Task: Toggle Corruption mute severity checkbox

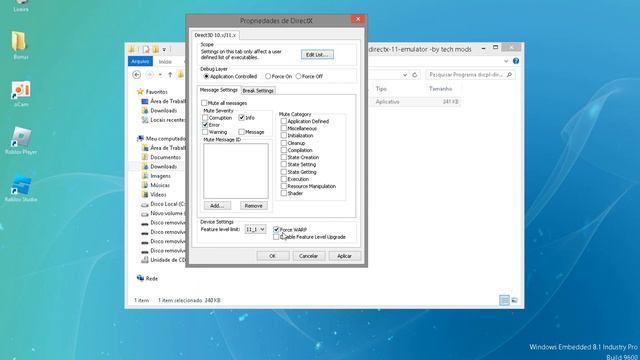Action: 205,118
